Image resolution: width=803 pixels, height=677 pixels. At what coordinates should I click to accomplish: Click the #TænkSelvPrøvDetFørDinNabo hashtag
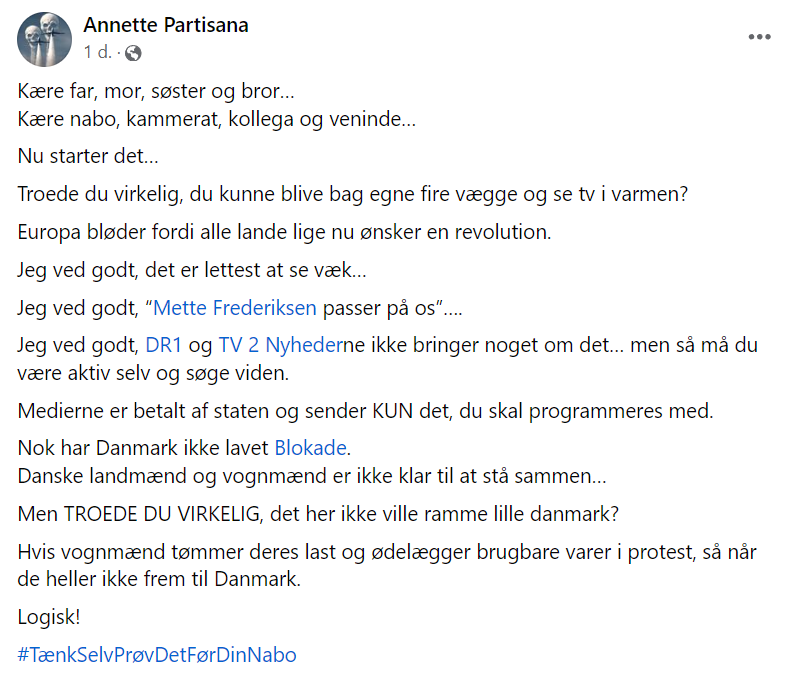tap(157, 655)
